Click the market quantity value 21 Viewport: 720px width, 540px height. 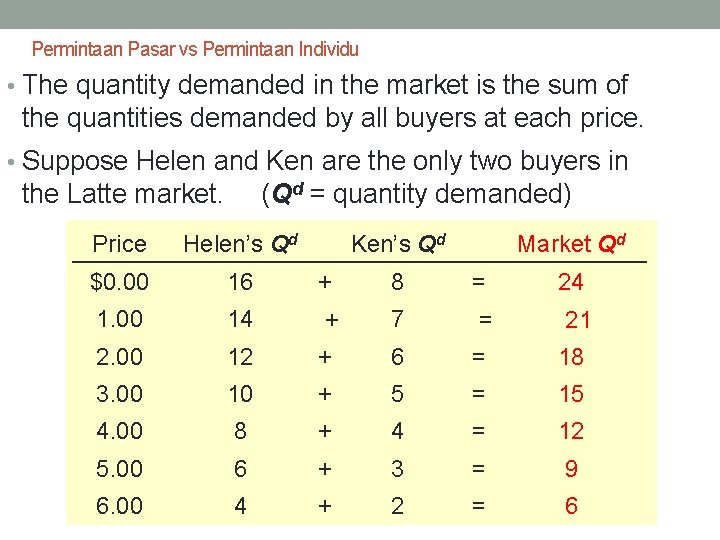tap(578, 320)
